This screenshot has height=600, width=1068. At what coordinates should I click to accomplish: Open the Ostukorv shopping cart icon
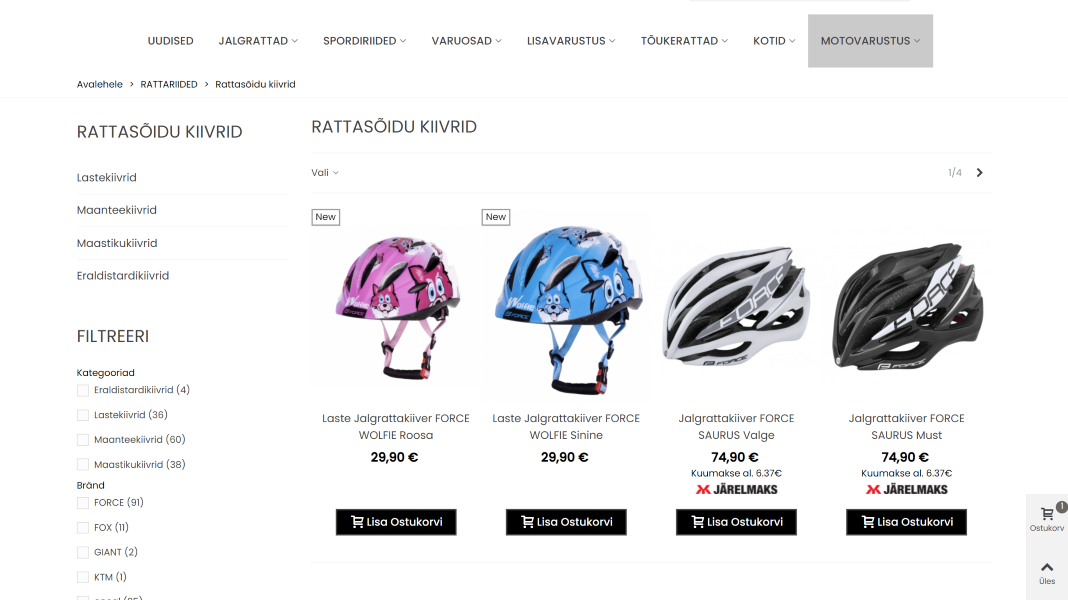click(x=1047, y=518)
